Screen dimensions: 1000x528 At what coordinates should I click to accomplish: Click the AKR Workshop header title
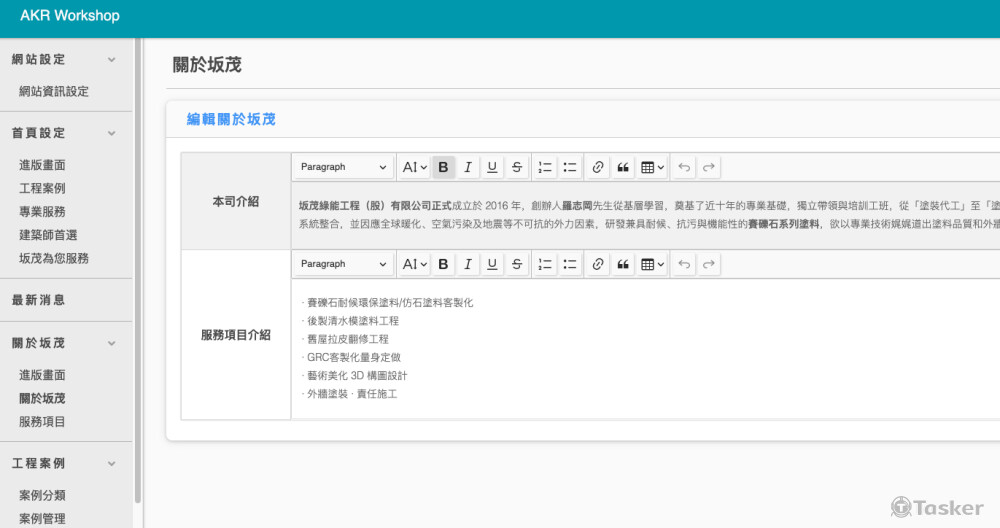70,16
